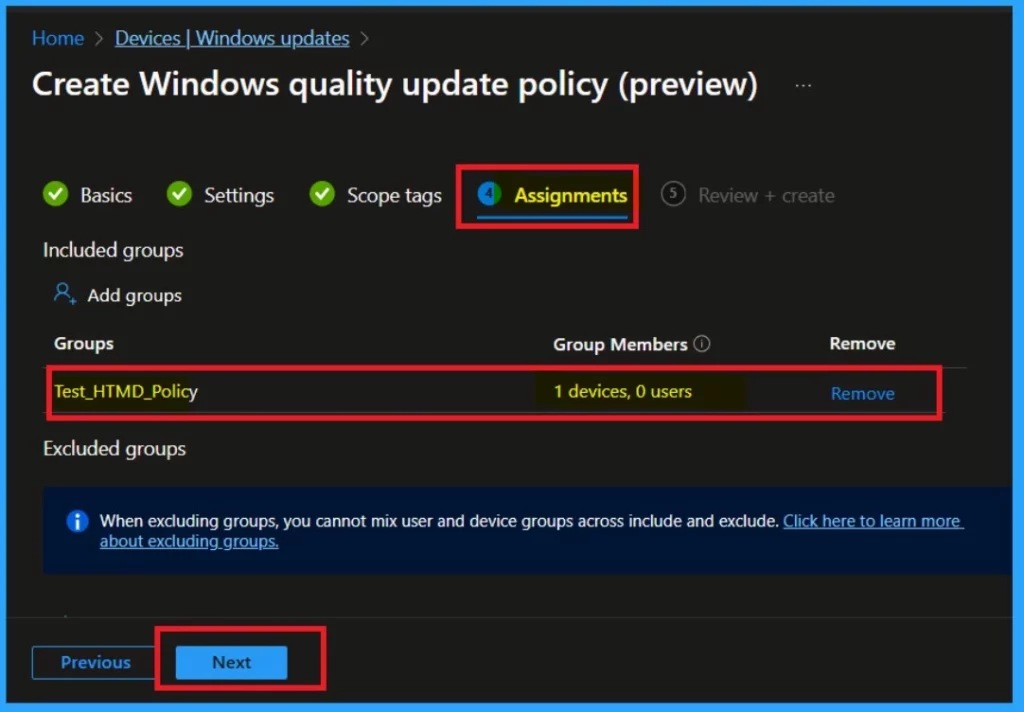Click the Group Members info icon
The image size is (1024, 712).
701,344
